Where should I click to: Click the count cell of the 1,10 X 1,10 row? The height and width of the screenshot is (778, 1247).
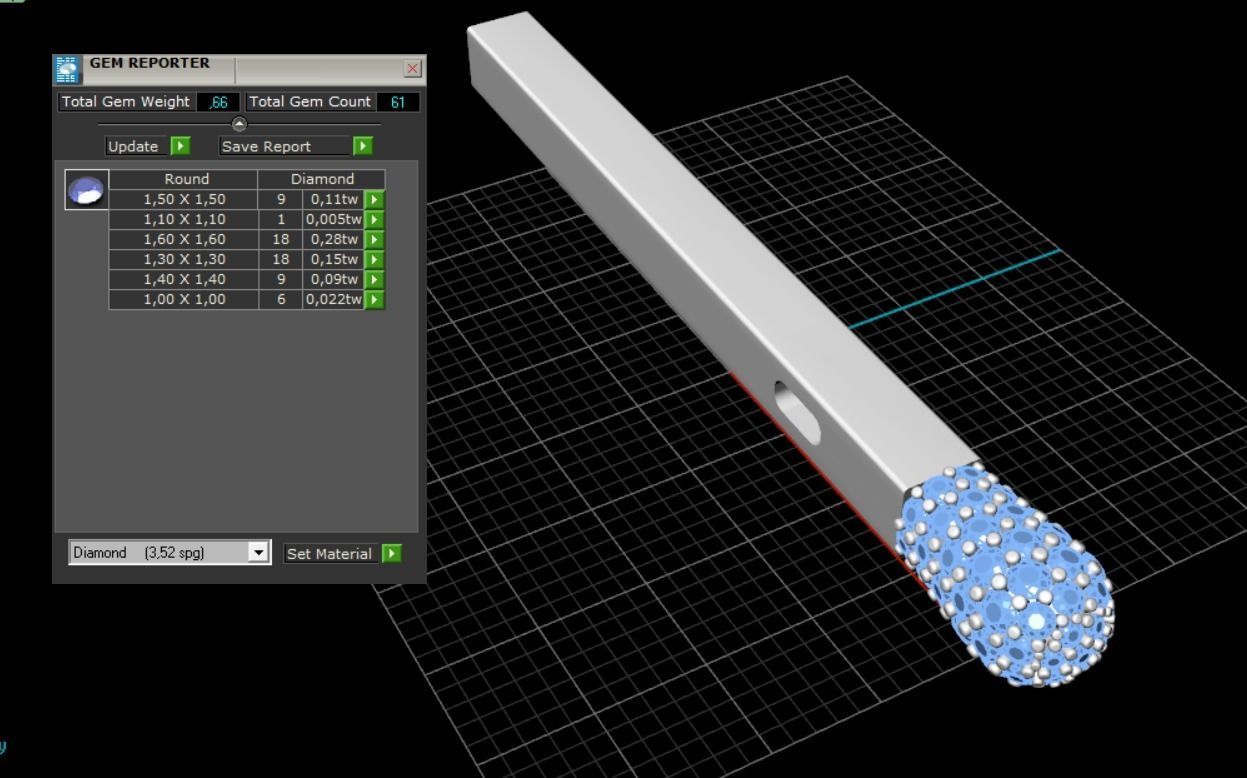(x=281, y=219)
